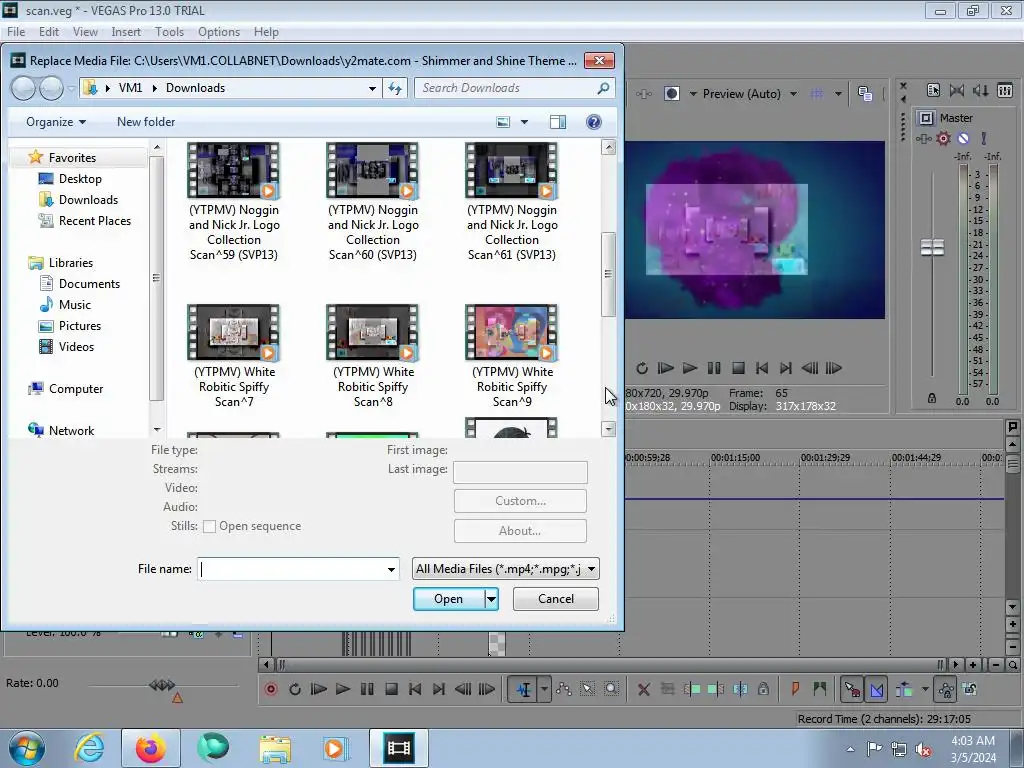Screen dimensions: 1024x768
Task: Expand the Auto Ripple mode dropdown arrow
Action: tap(925, 689)
